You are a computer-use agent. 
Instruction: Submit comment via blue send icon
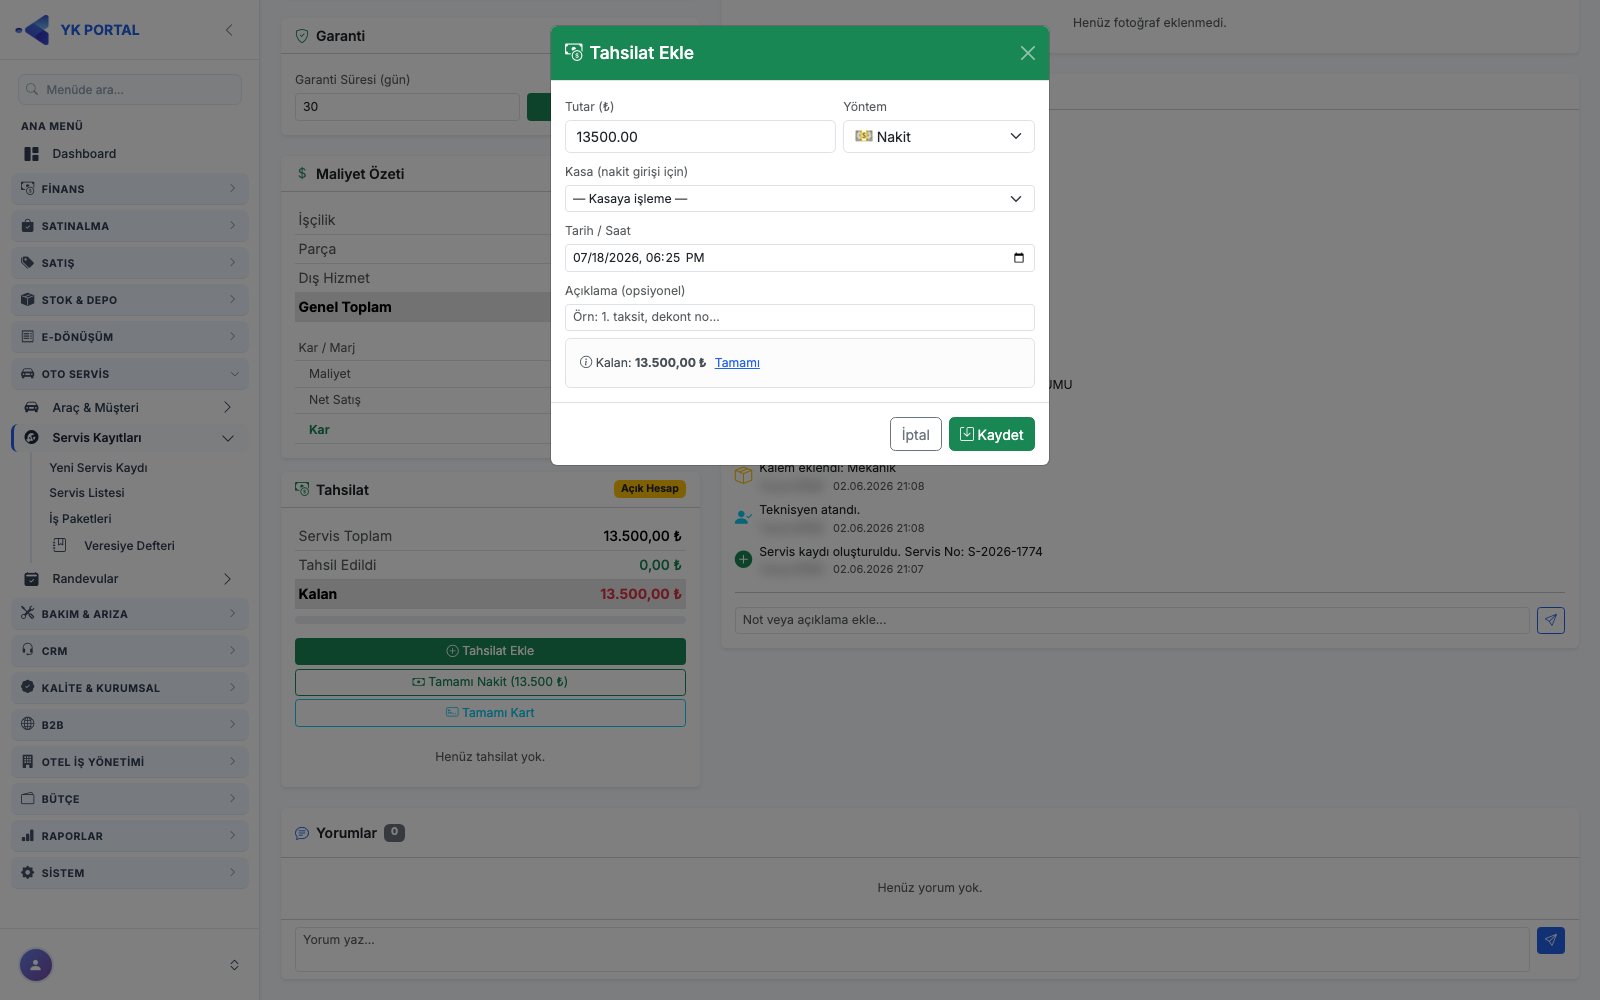pyautogui.click(x=1551, y=940)
